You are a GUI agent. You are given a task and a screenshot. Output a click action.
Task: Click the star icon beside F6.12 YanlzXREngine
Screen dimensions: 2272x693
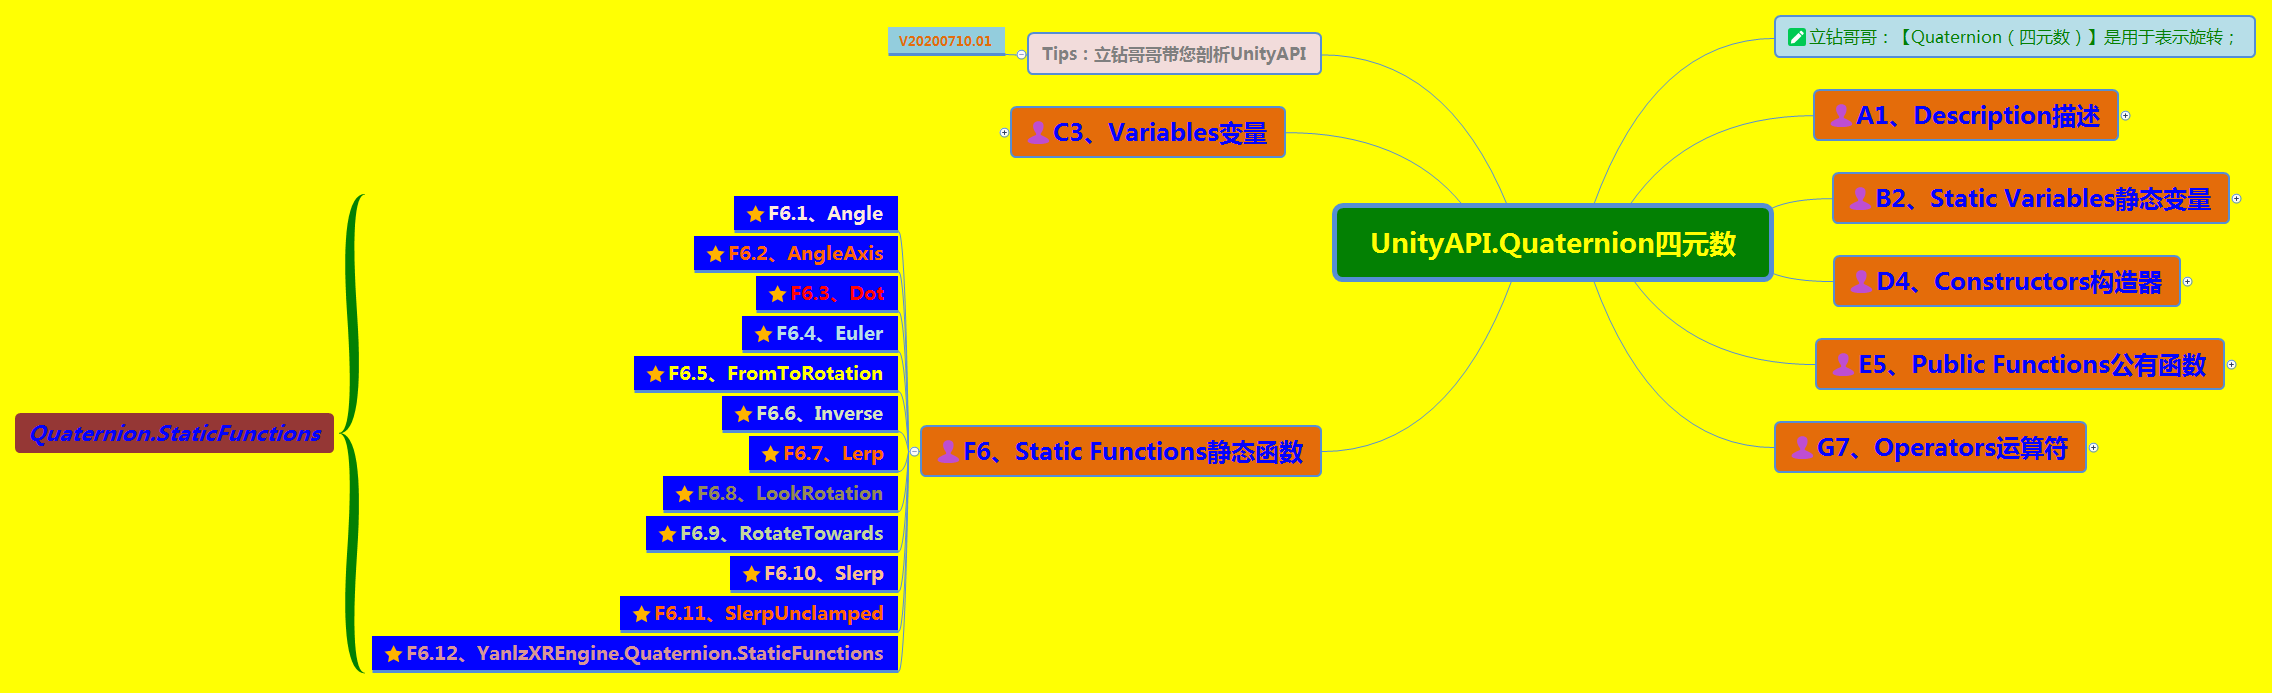pos(394,654)
